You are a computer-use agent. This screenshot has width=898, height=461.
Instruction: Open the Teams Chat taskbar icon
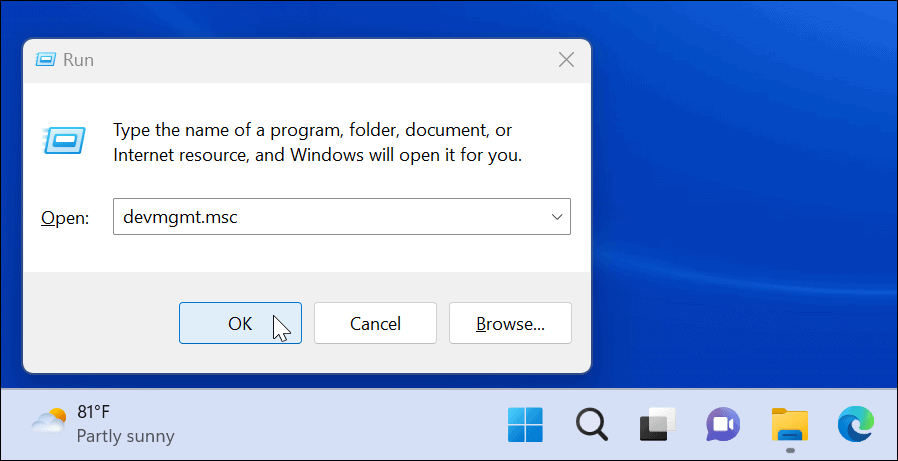tap(723, 425)
